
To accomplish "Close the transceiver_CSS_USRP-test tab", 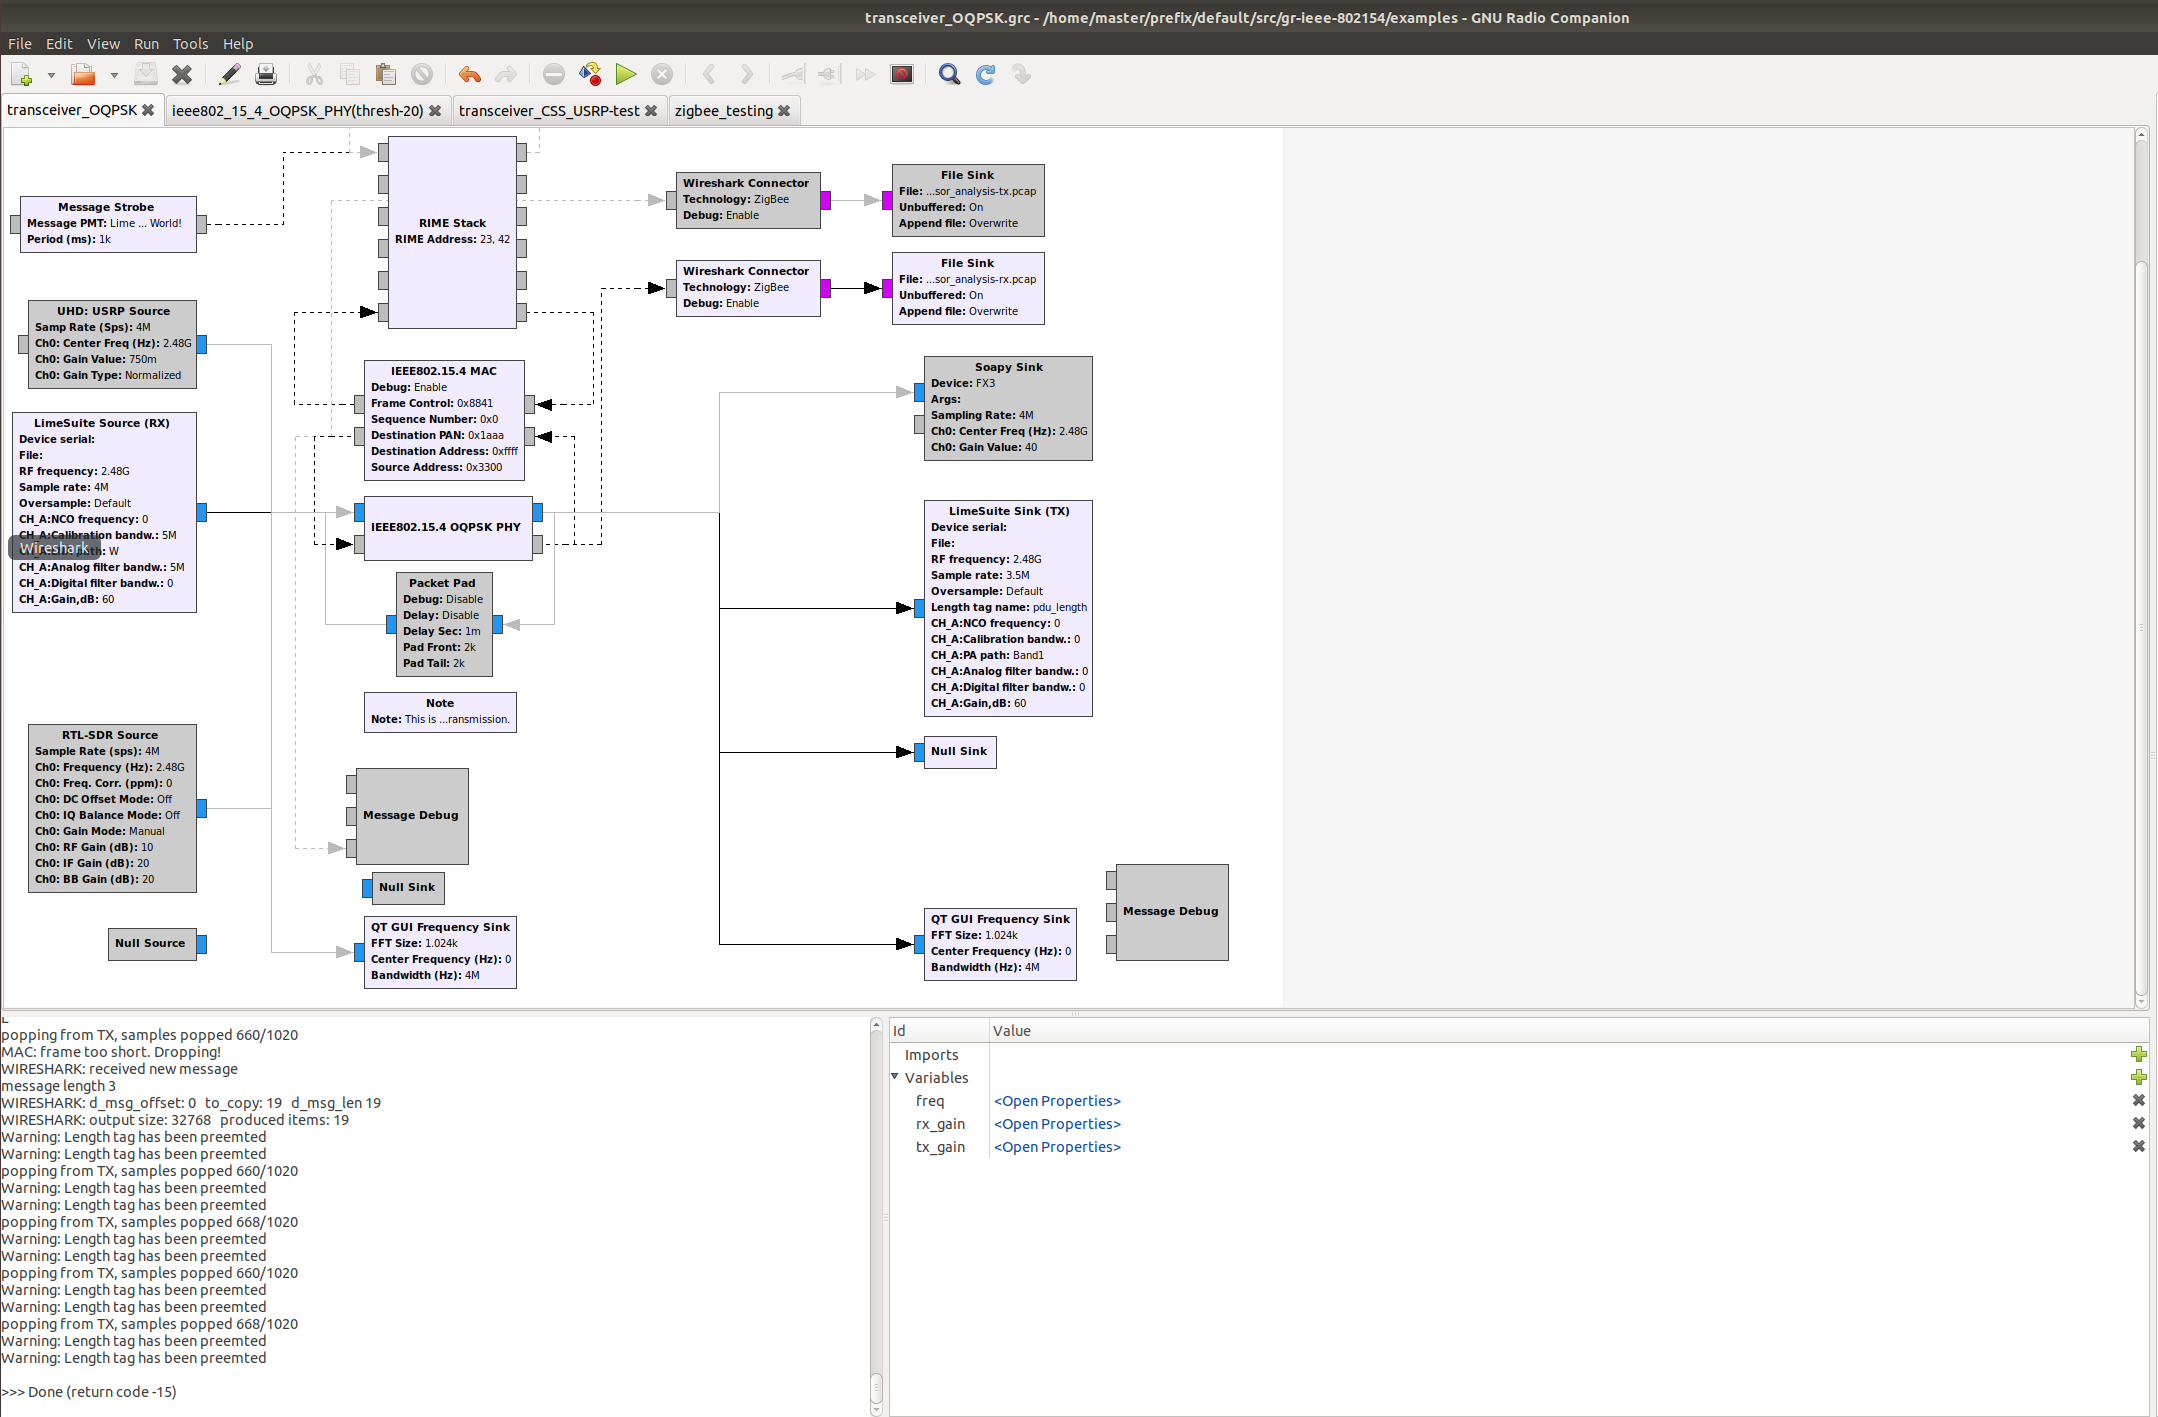I will click(651, 111).
